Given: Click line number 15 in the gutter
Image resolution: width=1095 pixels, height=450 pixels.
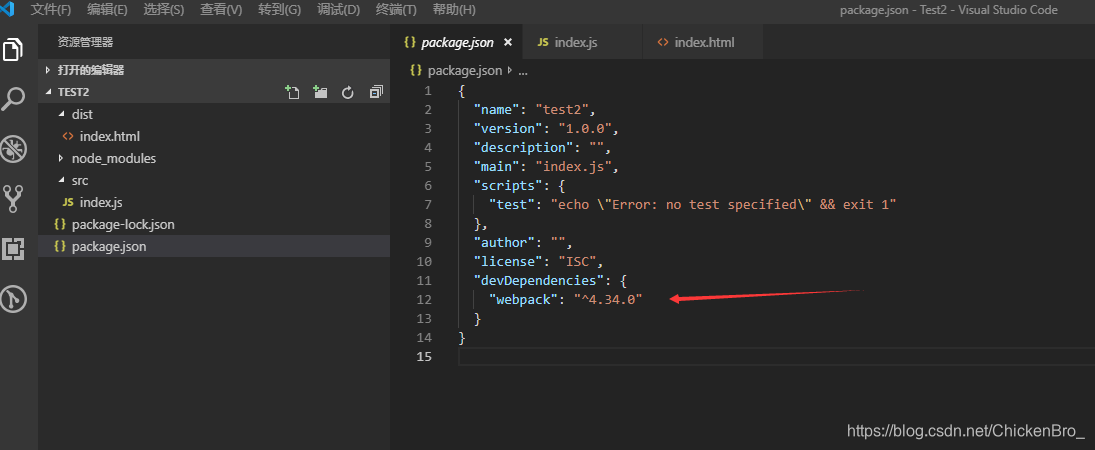Looking at the screenshot, I should click(424, 356).
